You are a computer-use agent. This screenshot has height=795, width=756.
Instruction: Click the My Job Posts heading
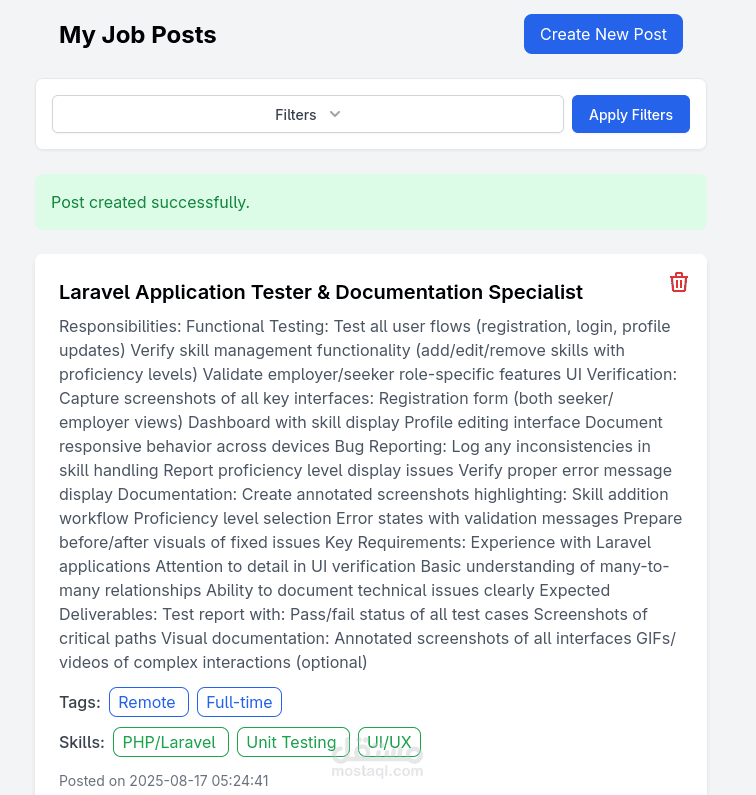click(138, 35)
